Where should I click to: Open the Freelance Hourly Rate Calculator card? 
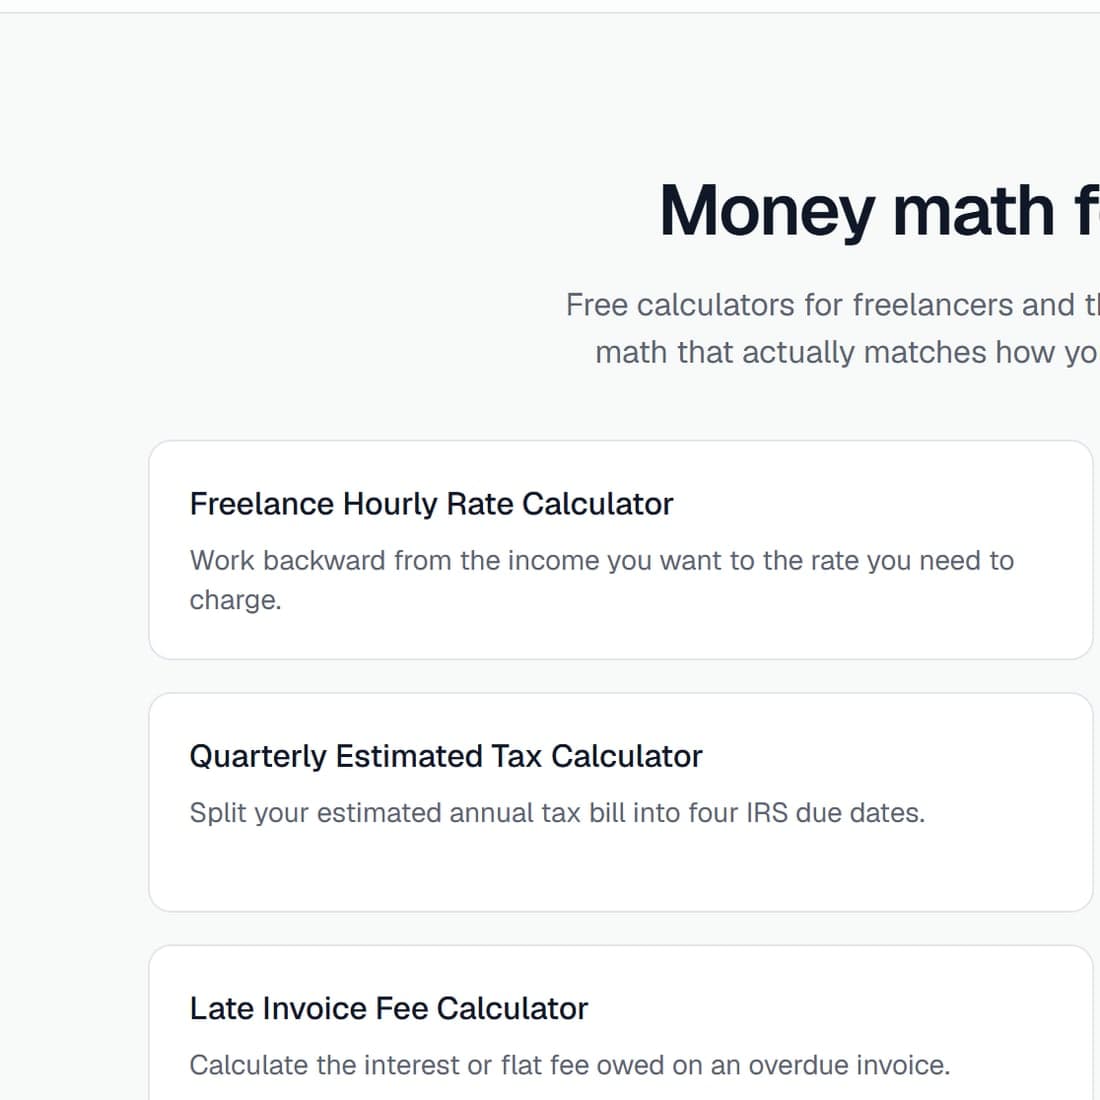[621, 550]
